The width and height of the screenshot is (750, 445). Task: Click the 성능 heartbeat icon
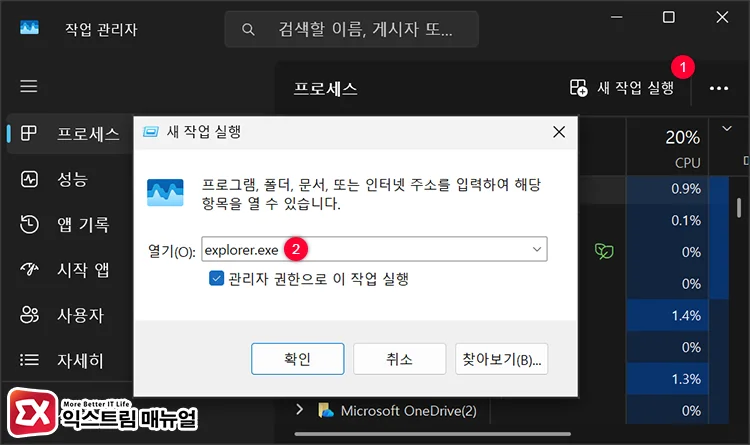(x=29, y=179)
